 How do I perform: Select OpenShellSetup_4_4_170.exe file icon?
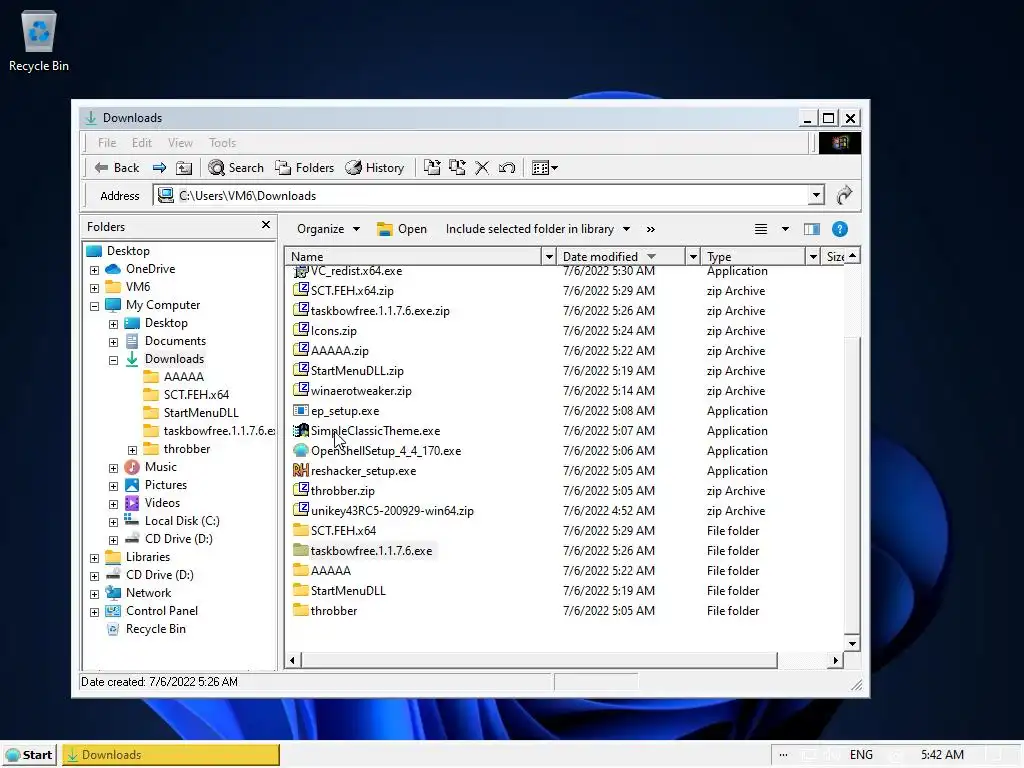pyautogui.click(x=300, y=450)
